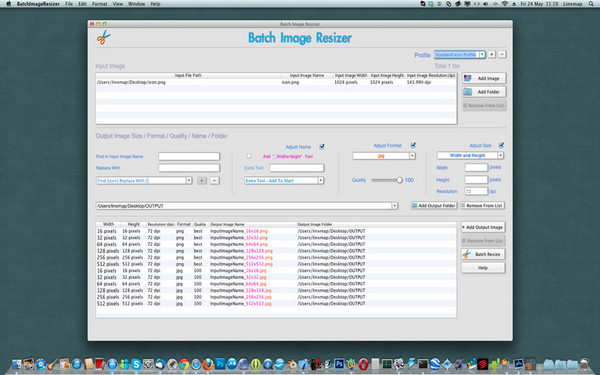Click the Add Output Image button

[x=483, y=227]
